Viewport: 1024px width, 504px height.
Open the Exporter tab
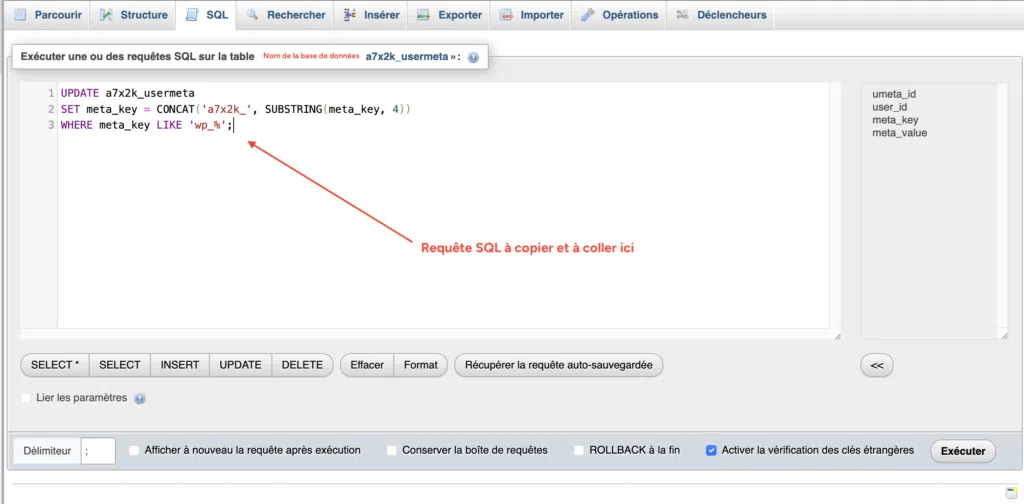pos(449,14)
